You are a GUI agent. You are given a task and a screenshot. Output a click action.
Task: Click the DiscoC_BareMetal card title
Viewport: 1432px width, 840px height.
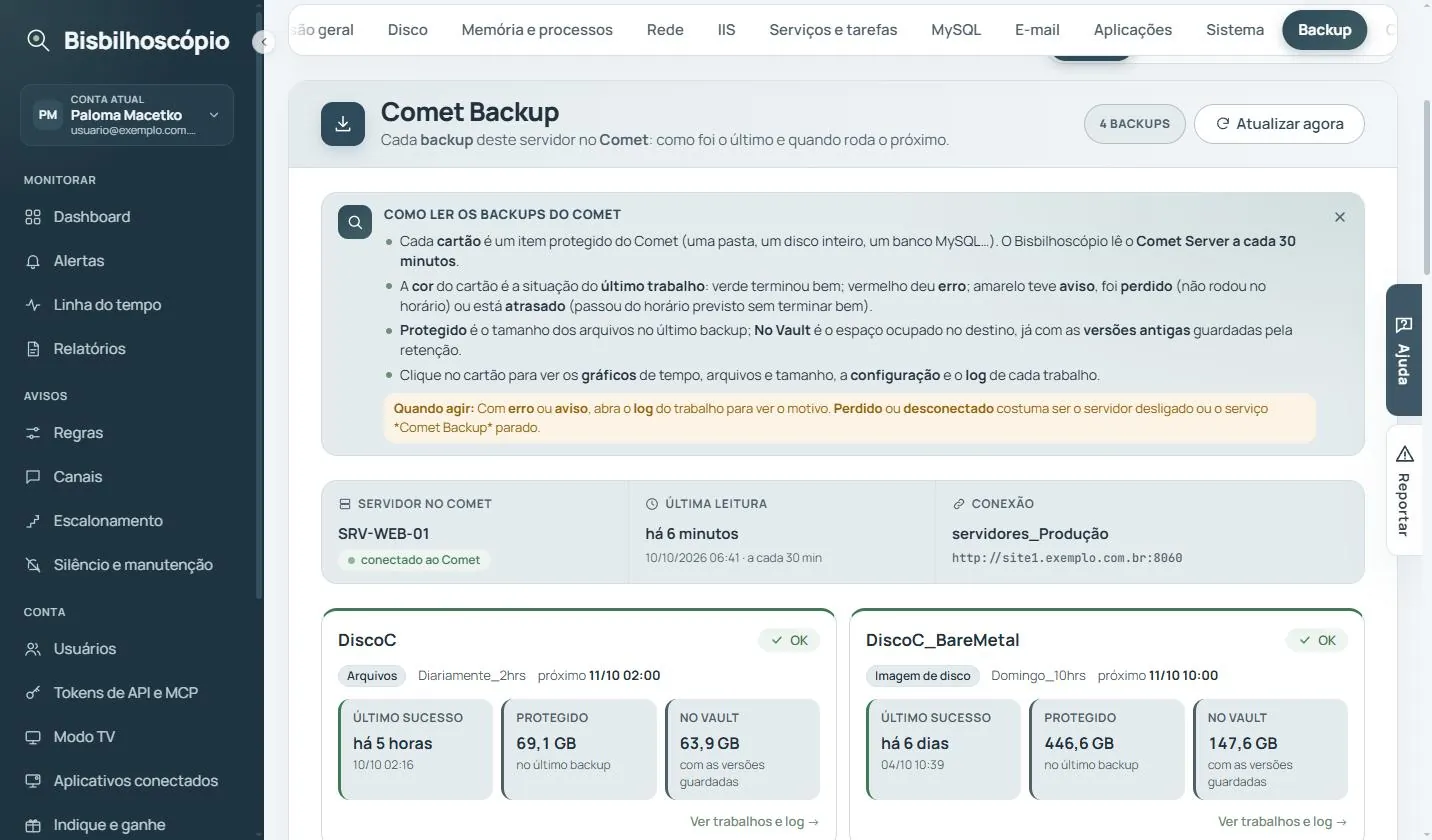point(943,640)
